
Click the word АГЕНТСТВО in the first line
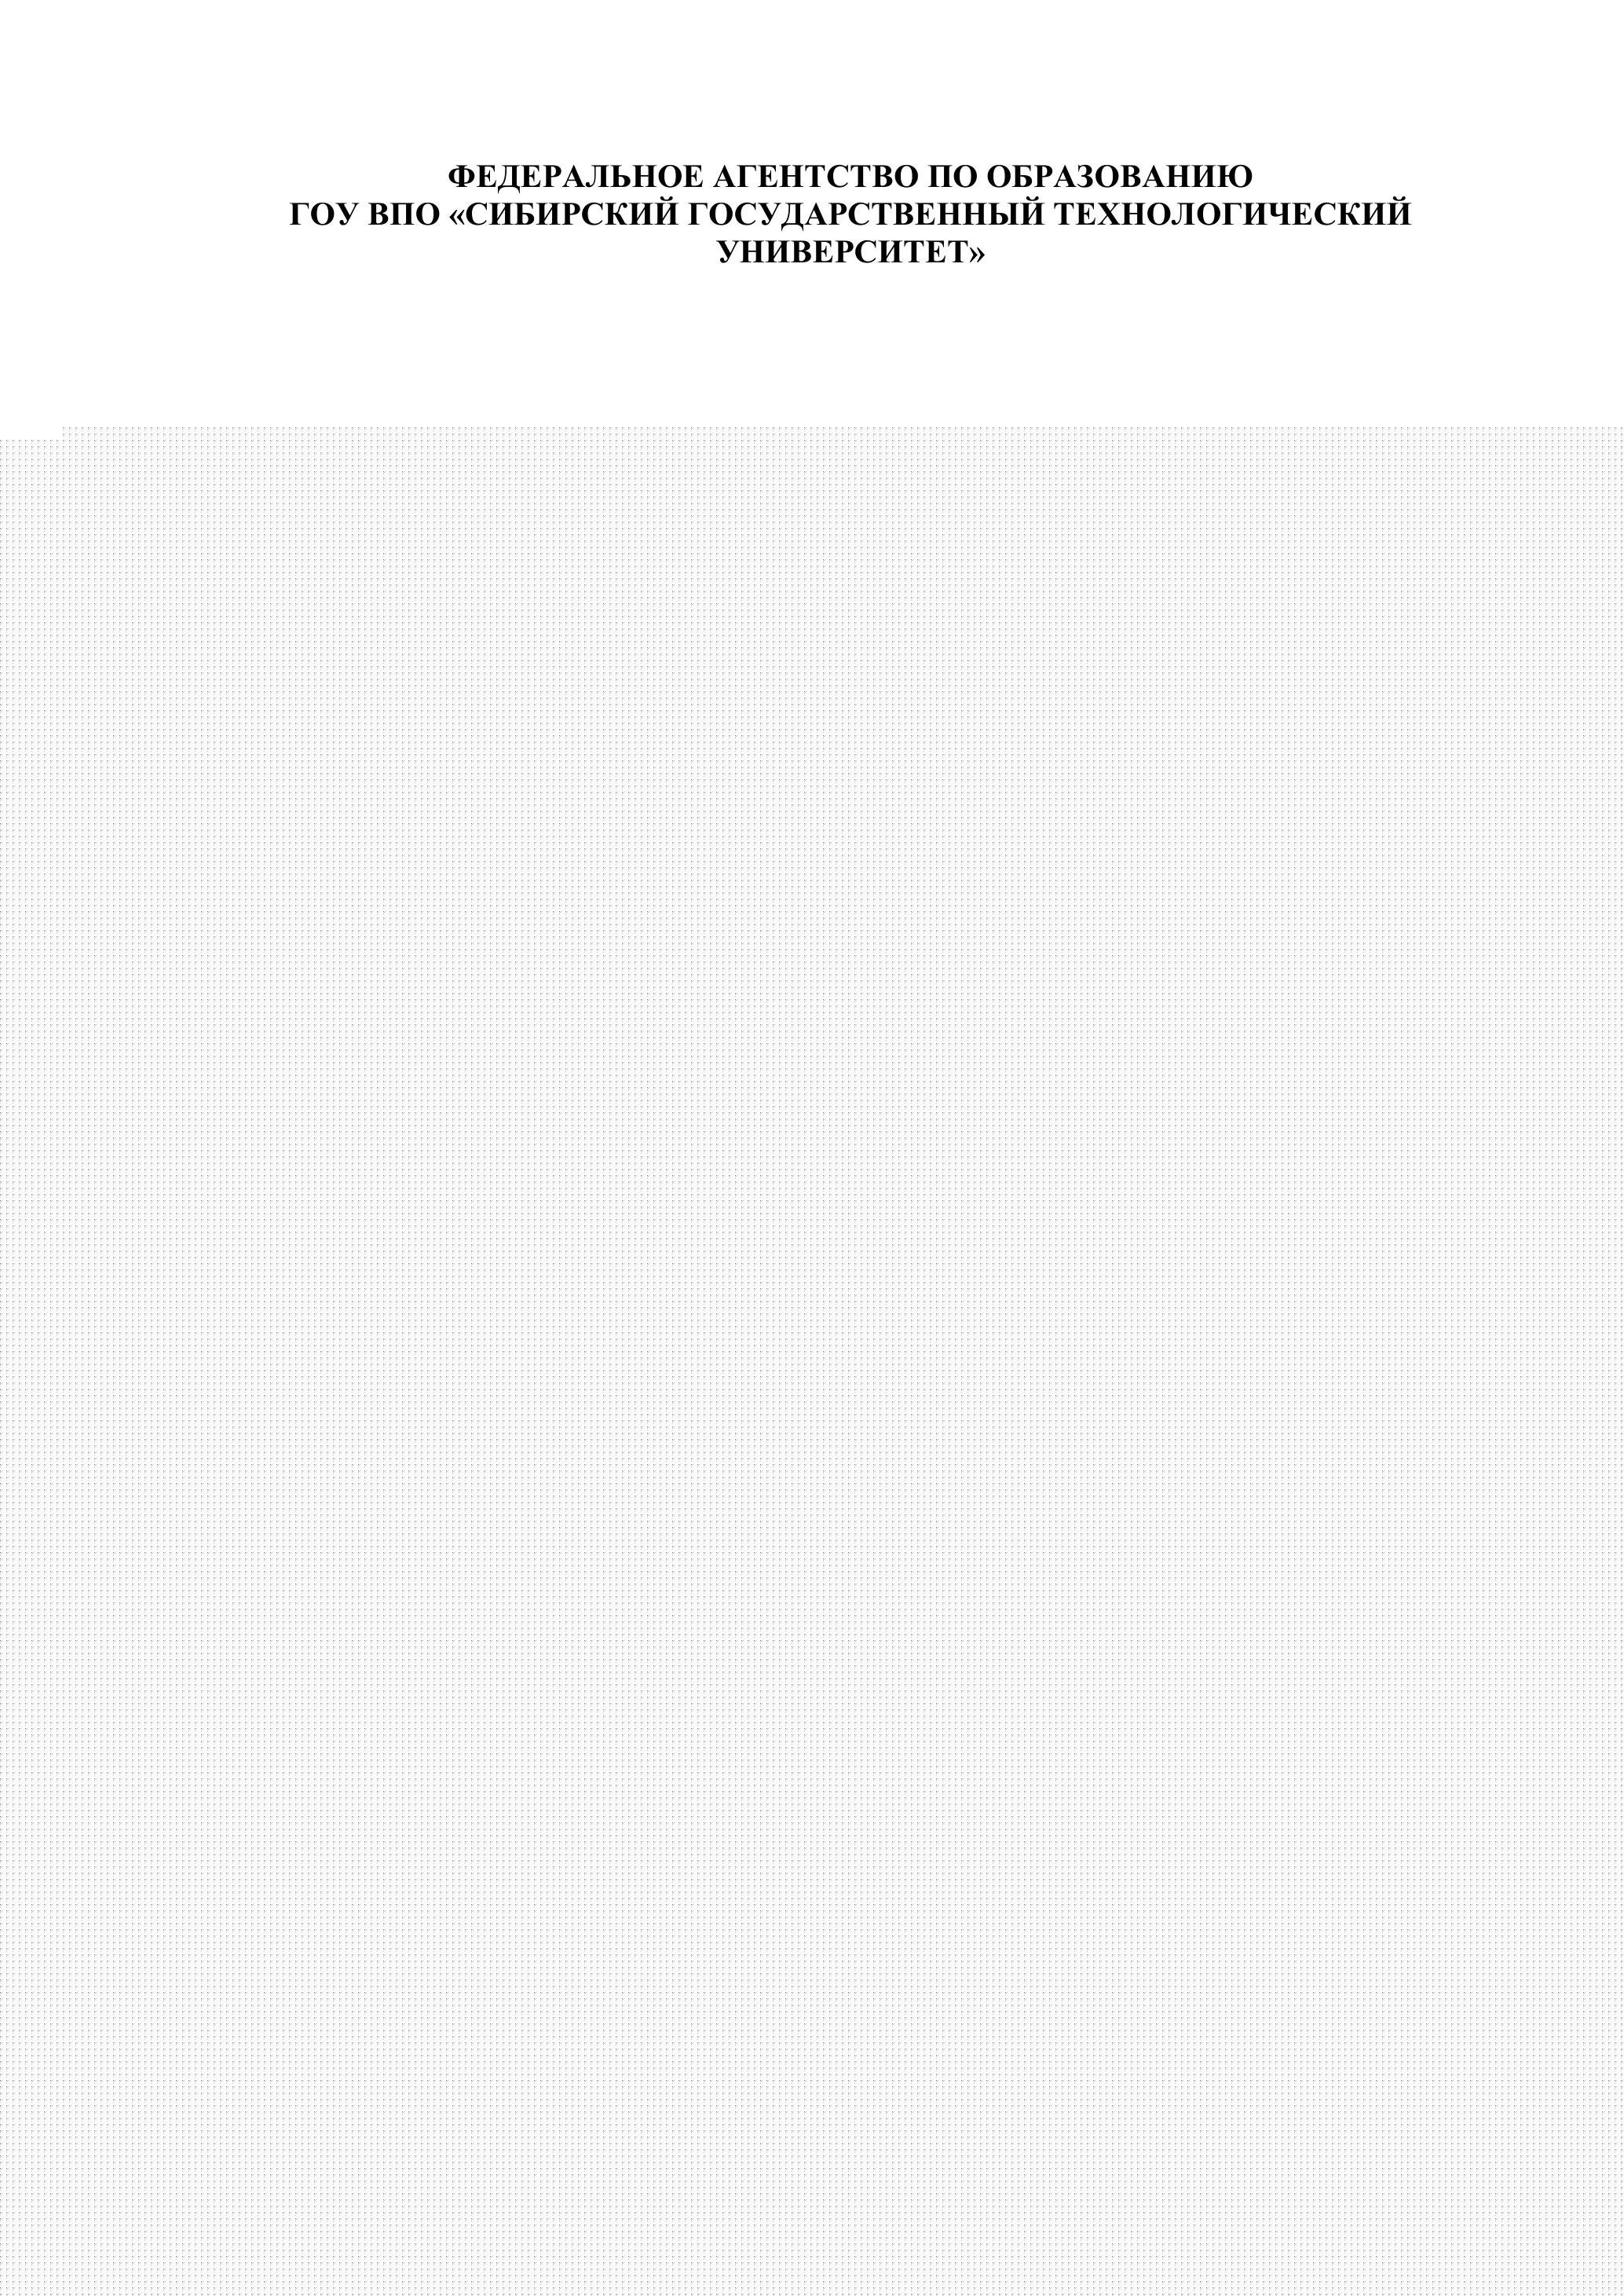tap(813, 177)
